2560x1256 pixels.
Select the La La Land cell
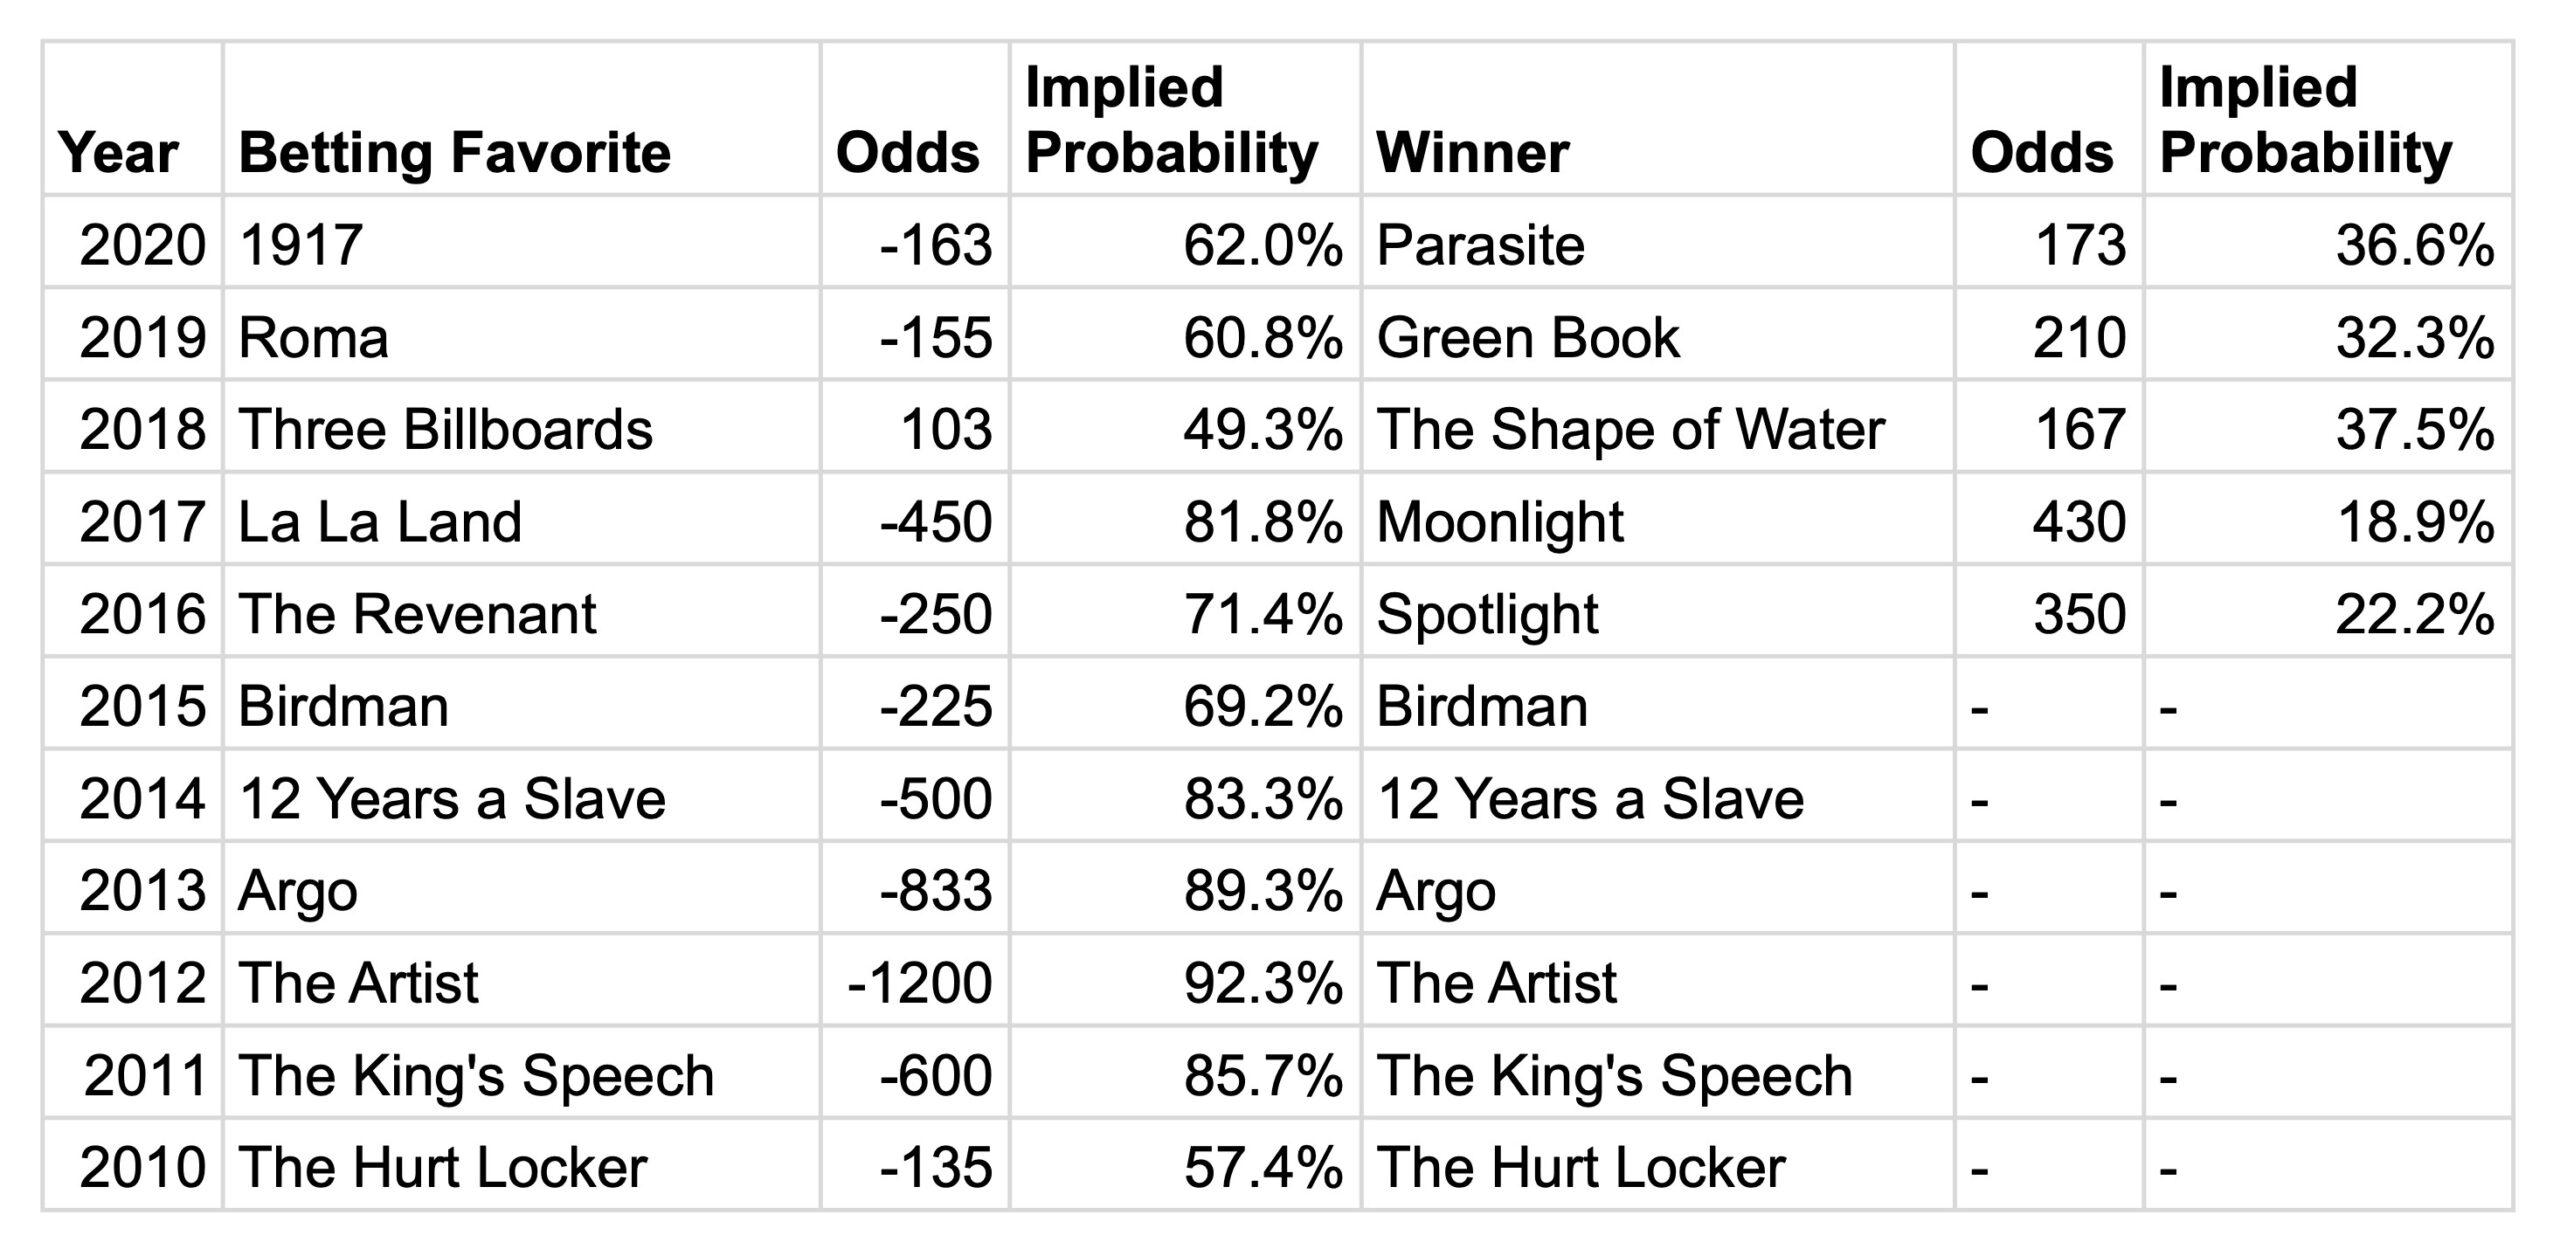click(380, 522)
